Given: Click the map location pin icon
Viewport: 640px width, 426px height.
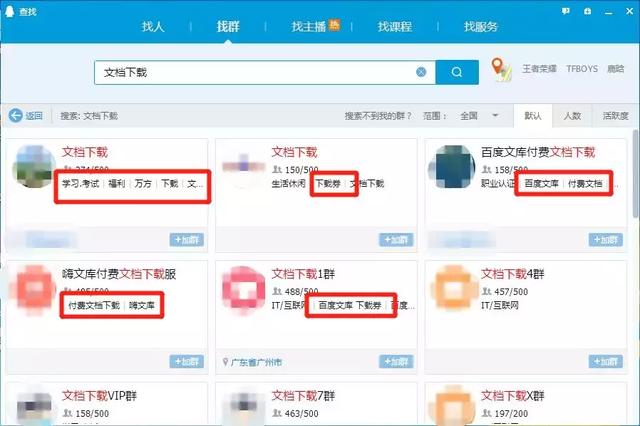Looking at the screenshot, I should point(501,71).
